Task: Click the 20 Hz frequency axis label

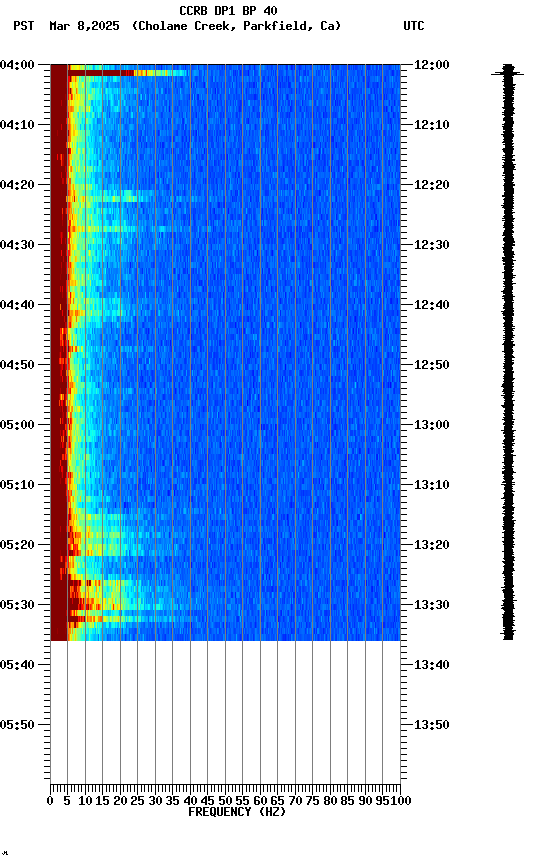Action: pyautogui.click(x=120, y=801)
